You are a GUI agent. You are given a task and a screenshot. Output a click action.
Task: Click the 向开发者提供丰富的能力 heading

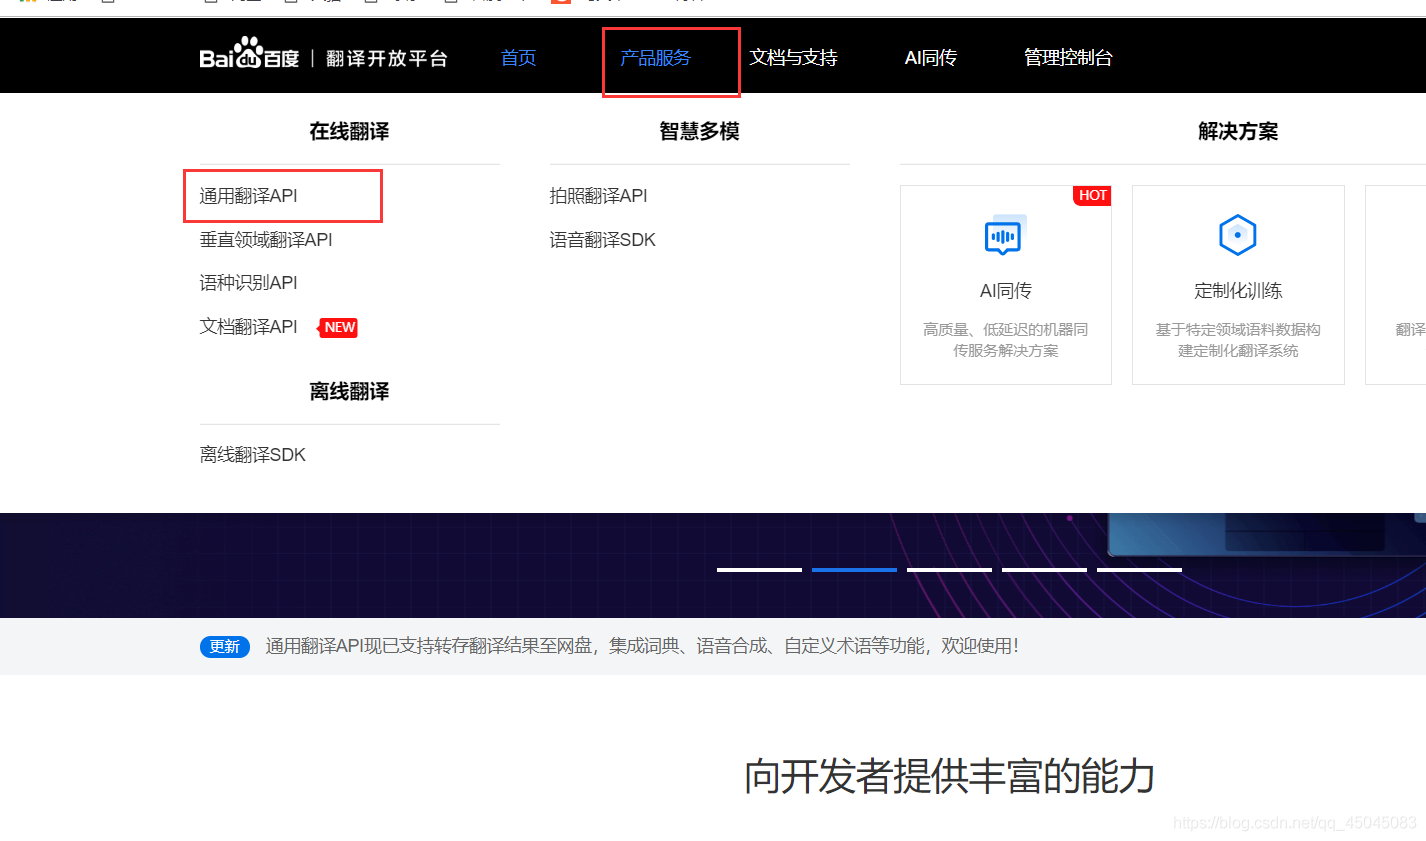pyautogui.click(x=949, y=776)
